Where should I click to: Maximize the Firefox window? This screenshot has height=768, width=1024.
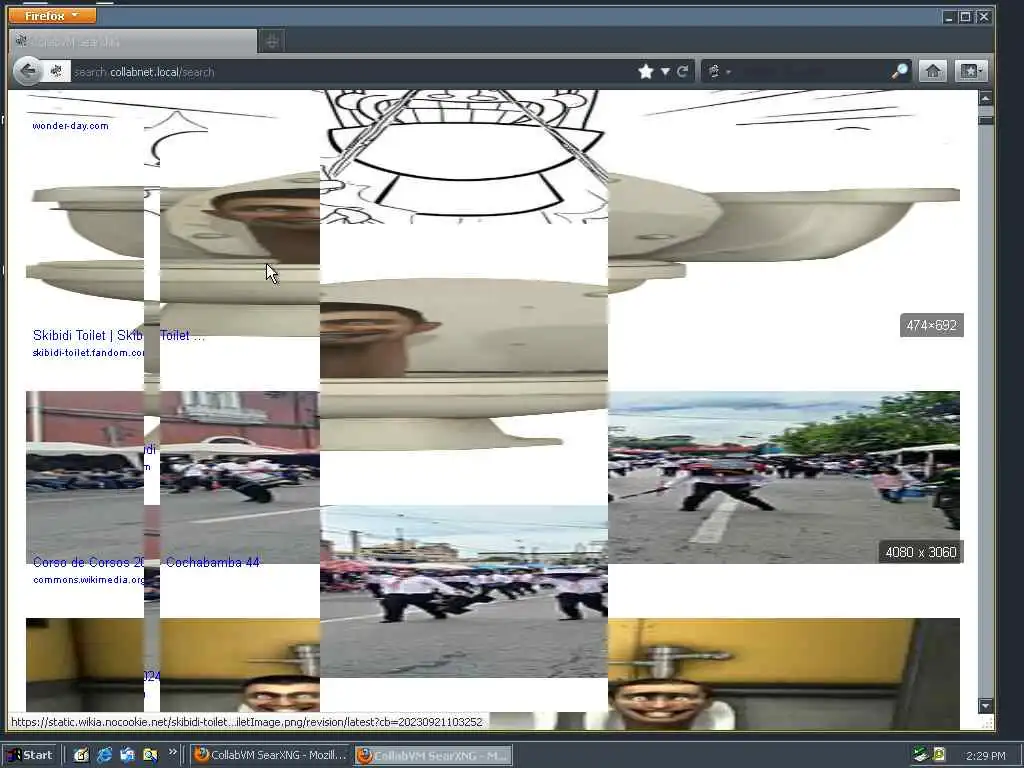(x=965, y=17)
